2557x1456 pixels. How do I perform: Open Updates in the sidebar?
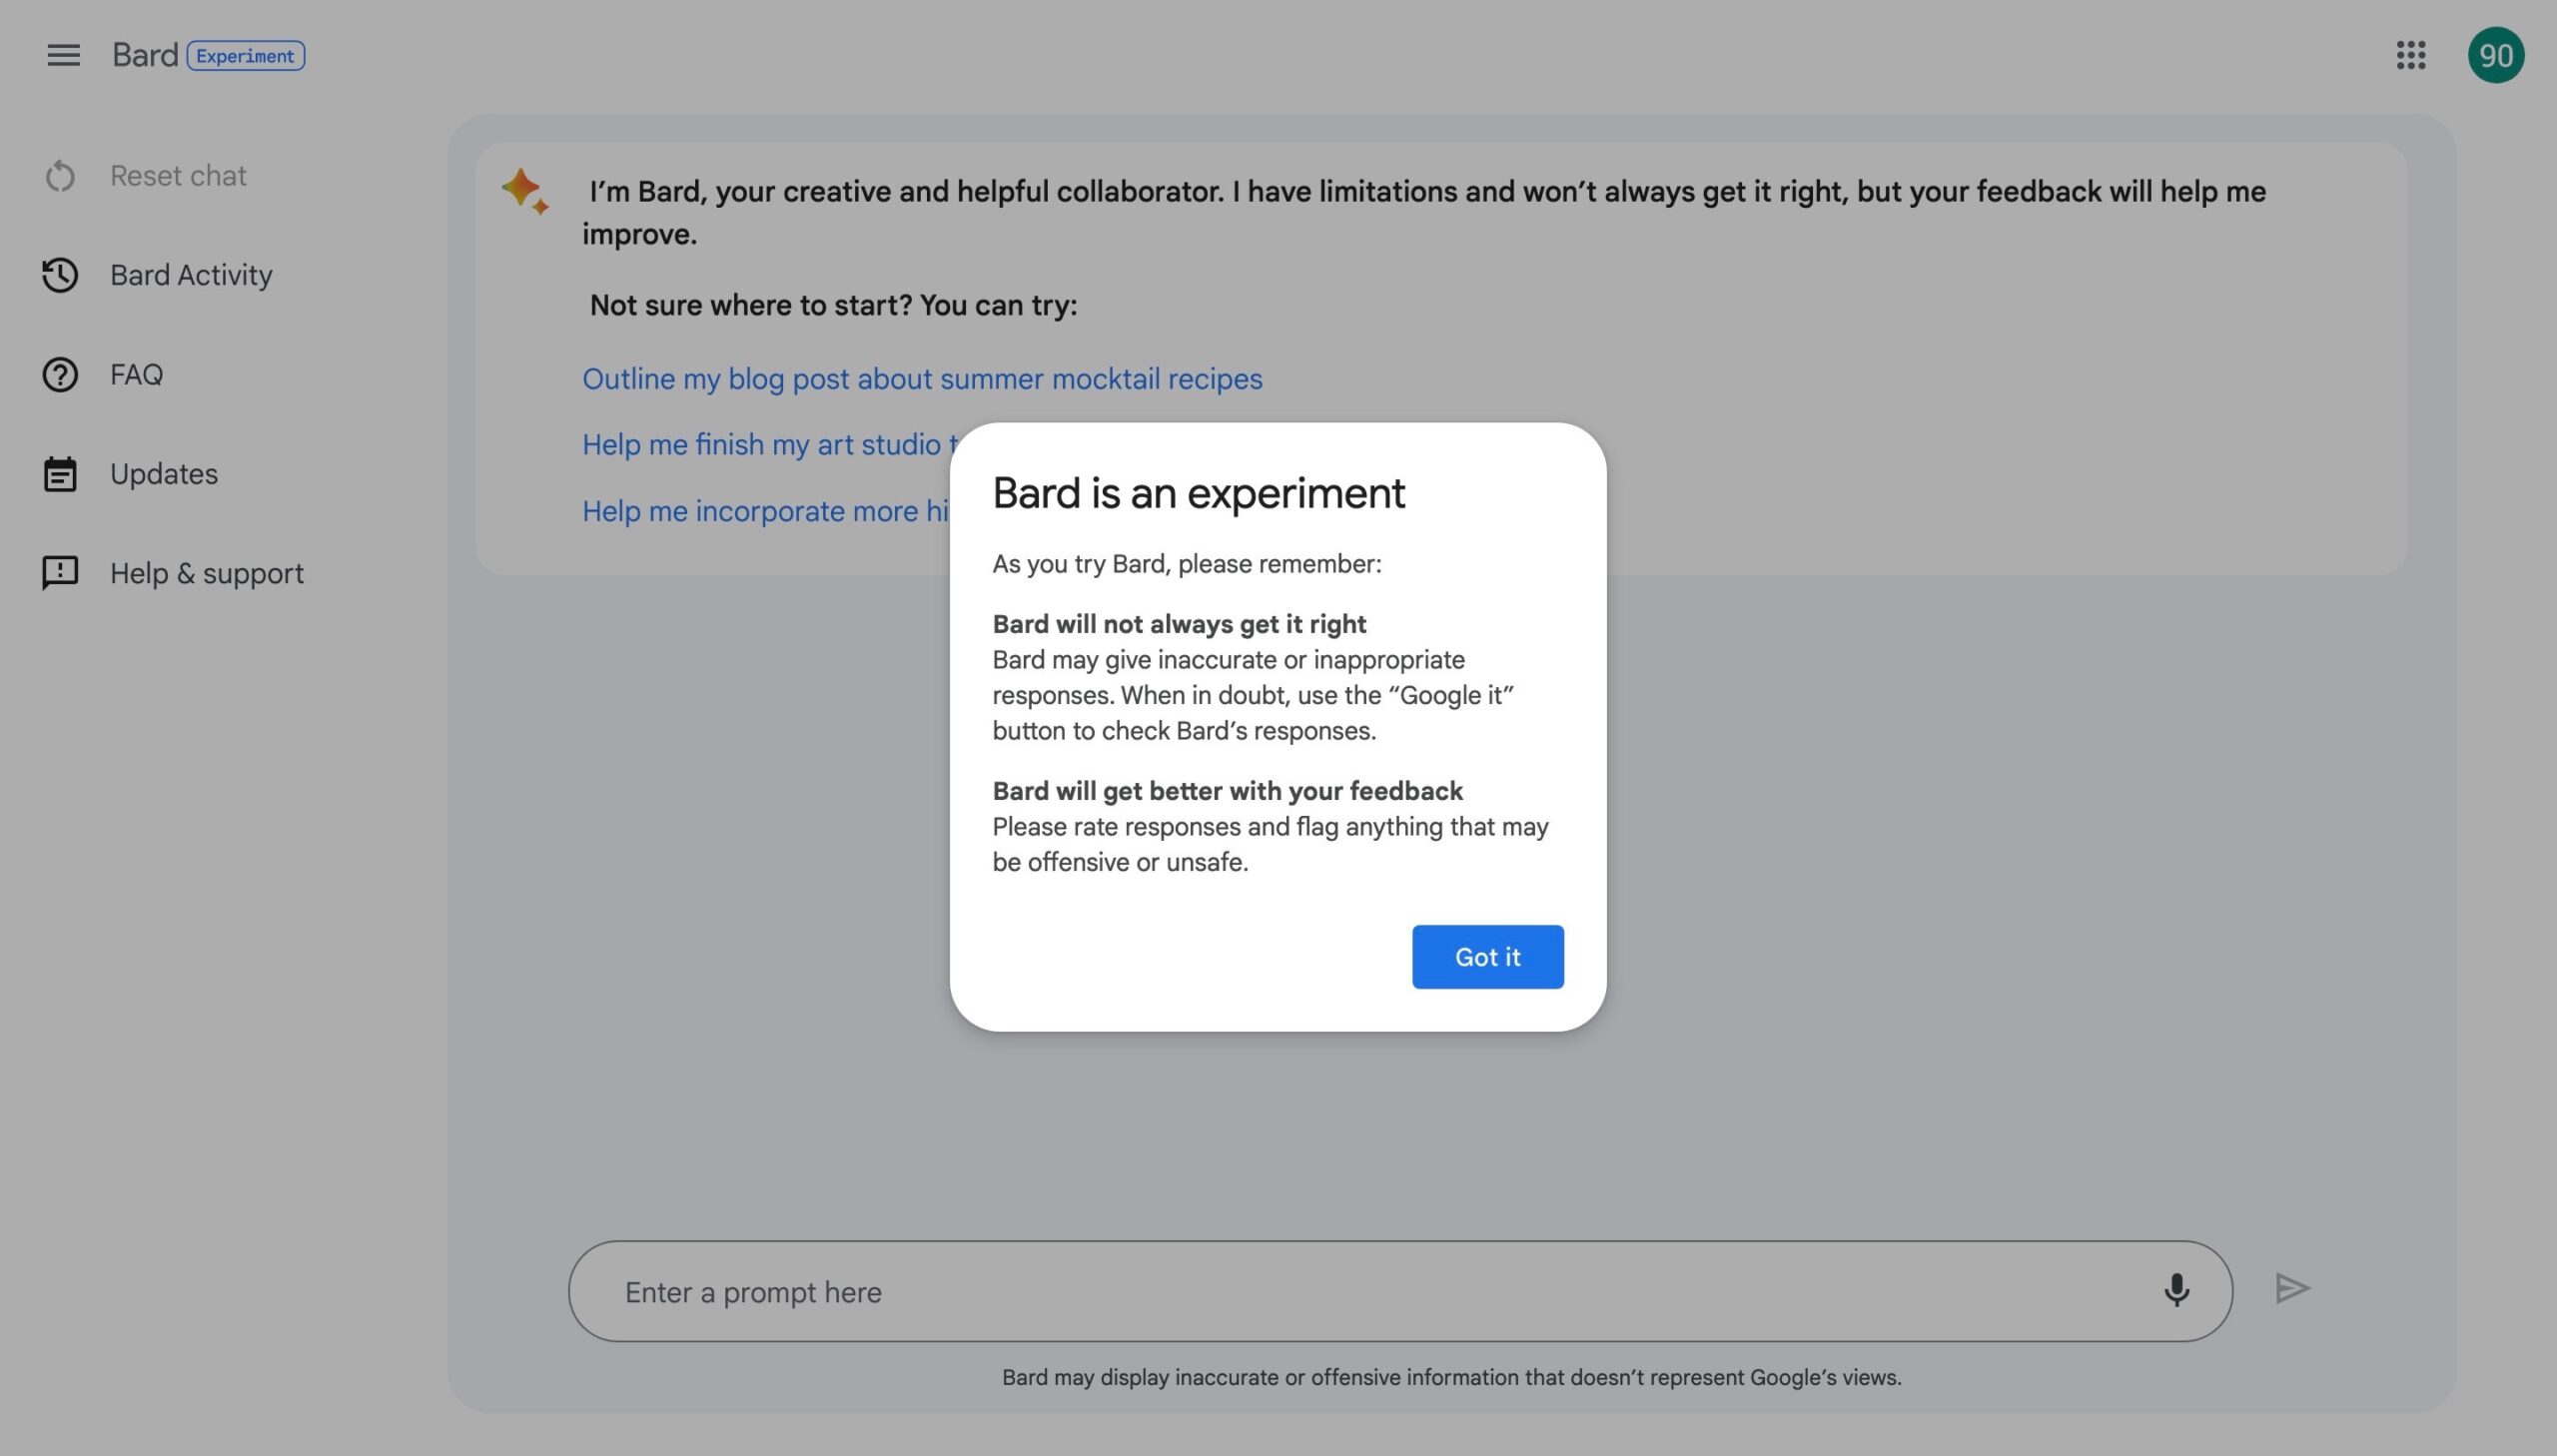coord(164,474)
